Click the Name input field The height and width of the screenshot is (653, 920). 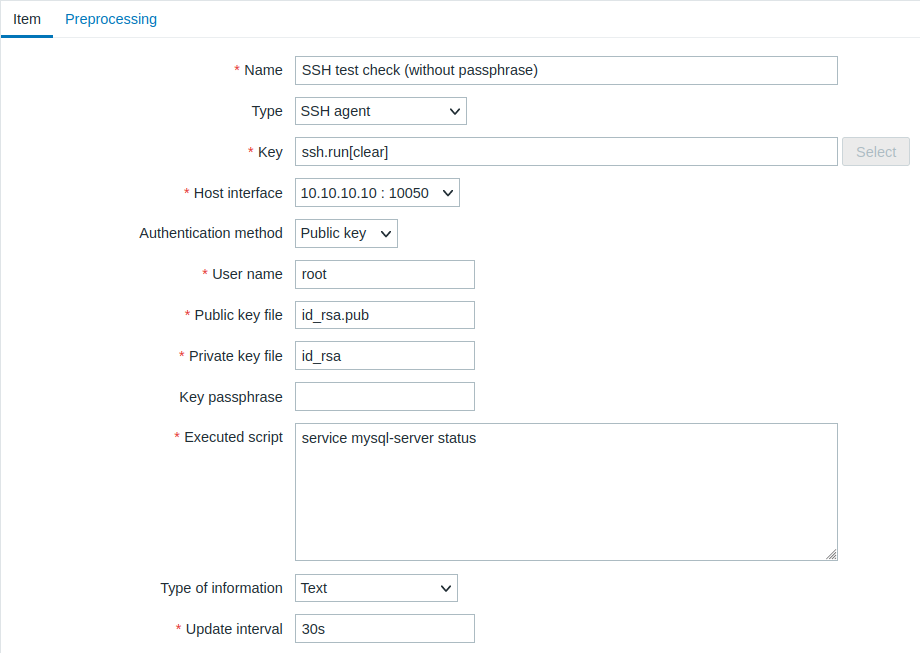tap(566, 70)
